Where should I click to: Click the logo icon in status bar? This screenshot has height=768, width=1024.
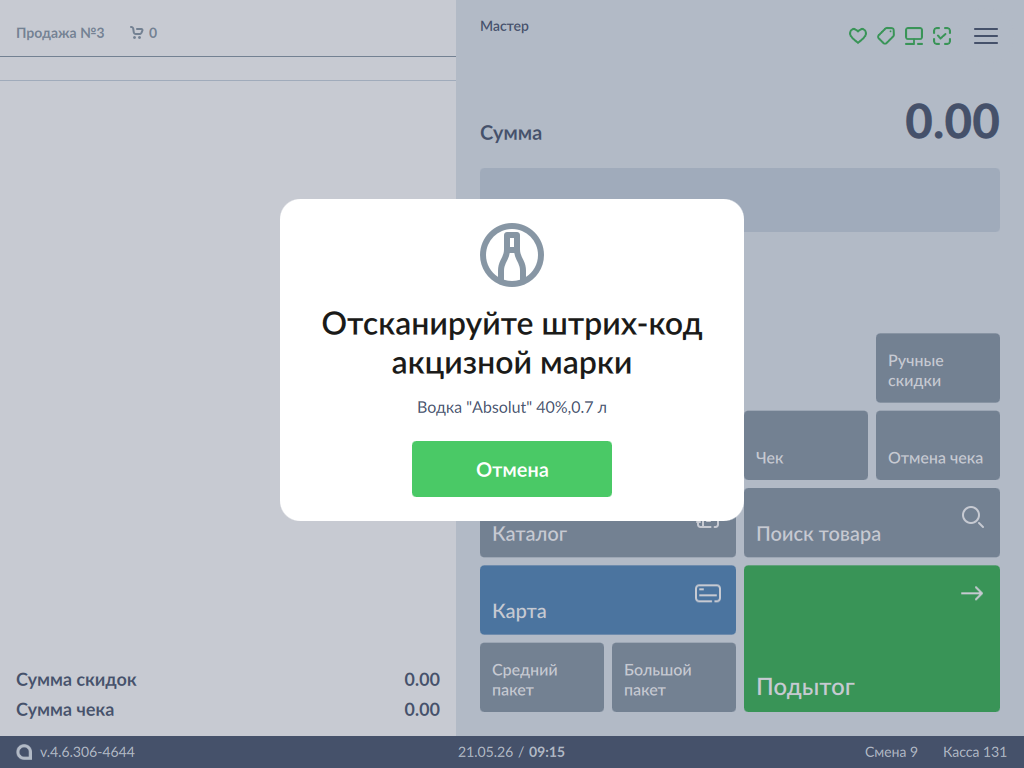pyautogui.click(x=24, y=752)
